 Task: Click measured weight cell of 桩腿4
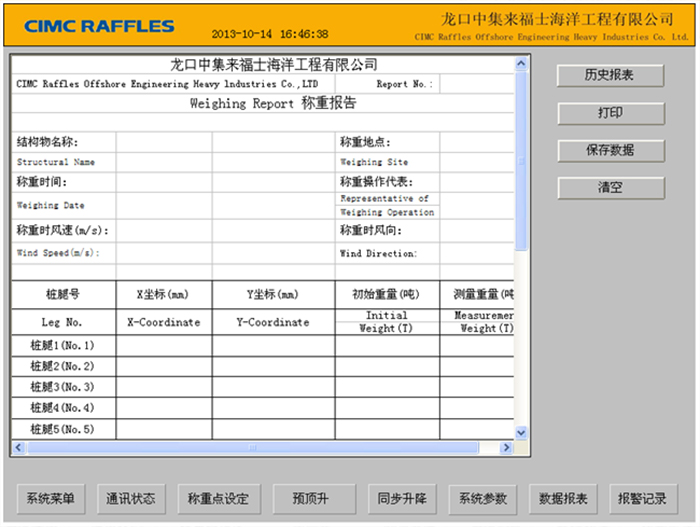point(477,408)
